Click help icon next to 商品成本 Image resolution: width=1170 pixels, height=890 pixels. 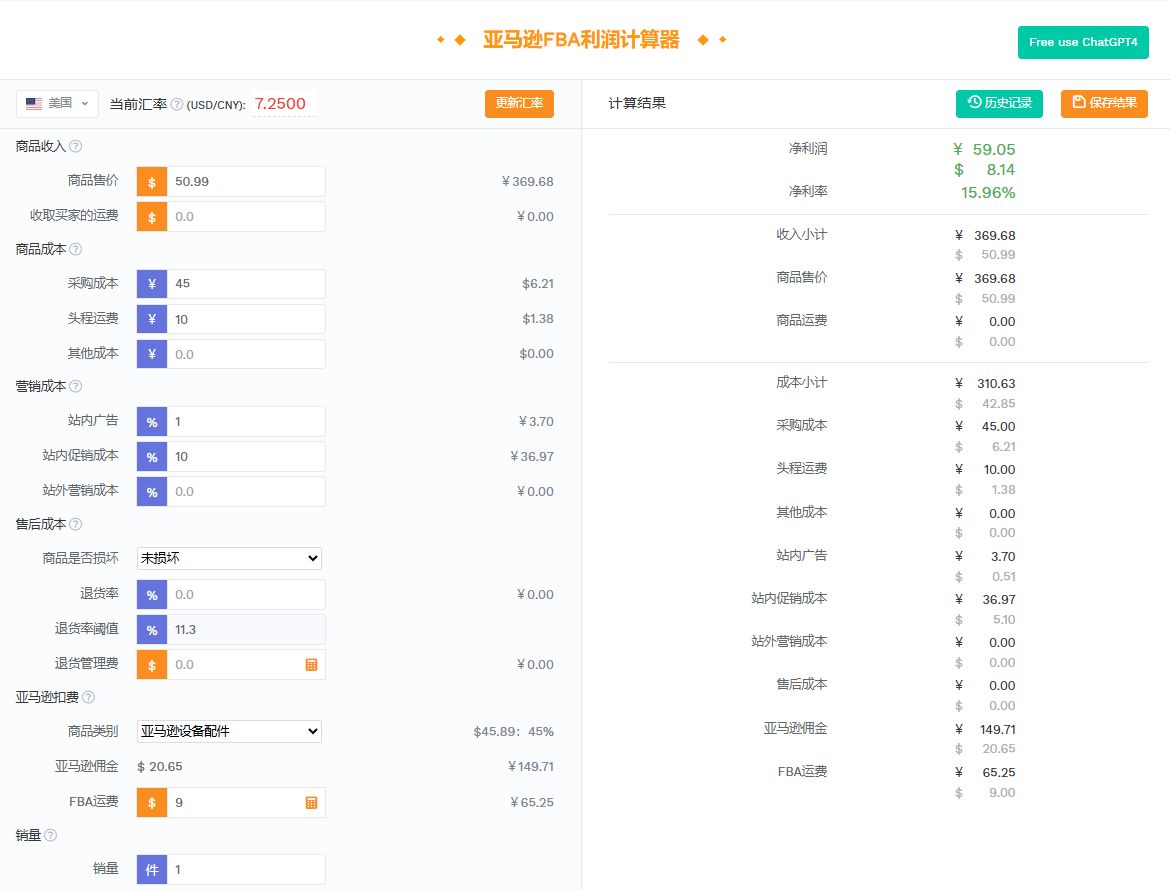tap(75, 249)
